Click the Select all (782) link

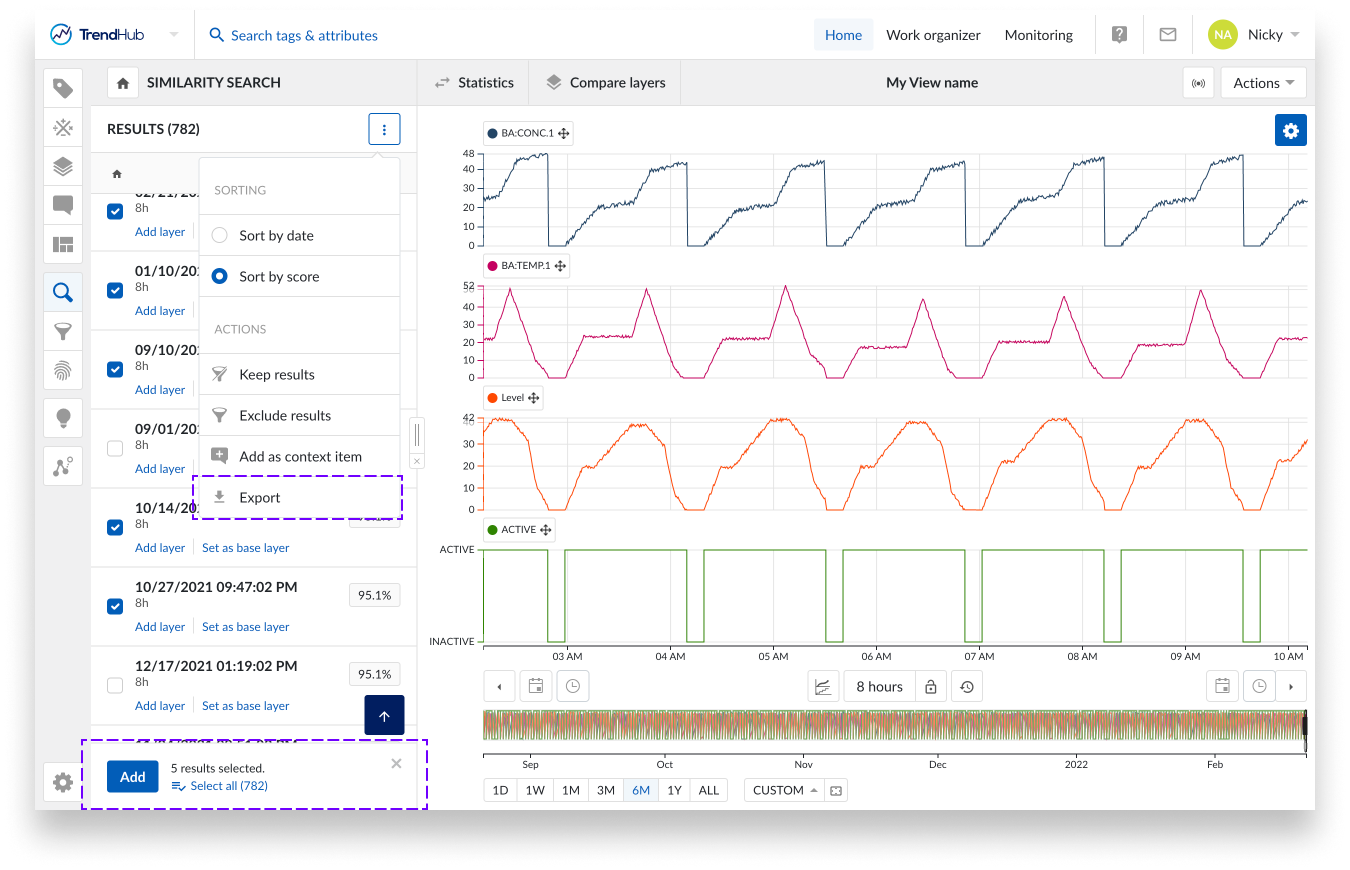[x=228, y=786]
